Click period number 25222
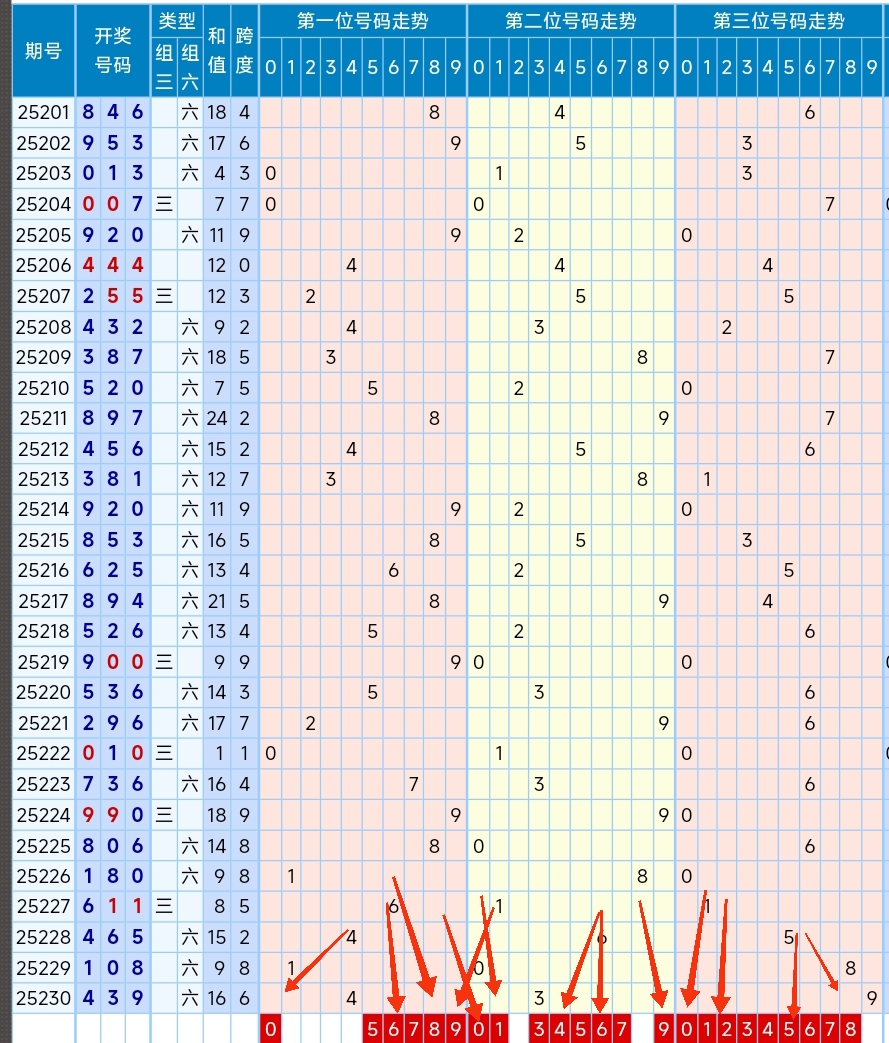 (x=43, y=754)
